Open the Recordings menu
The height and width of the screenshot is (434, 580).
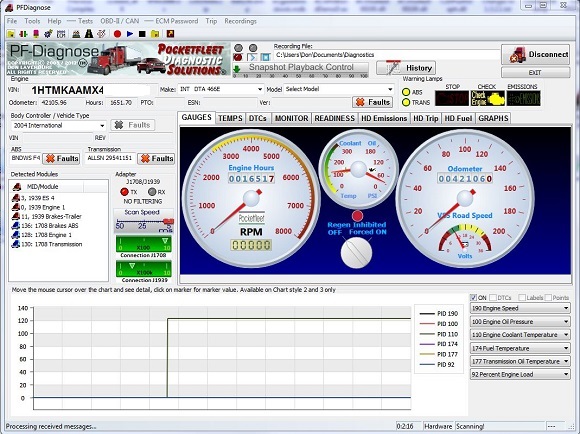point(240,21)
